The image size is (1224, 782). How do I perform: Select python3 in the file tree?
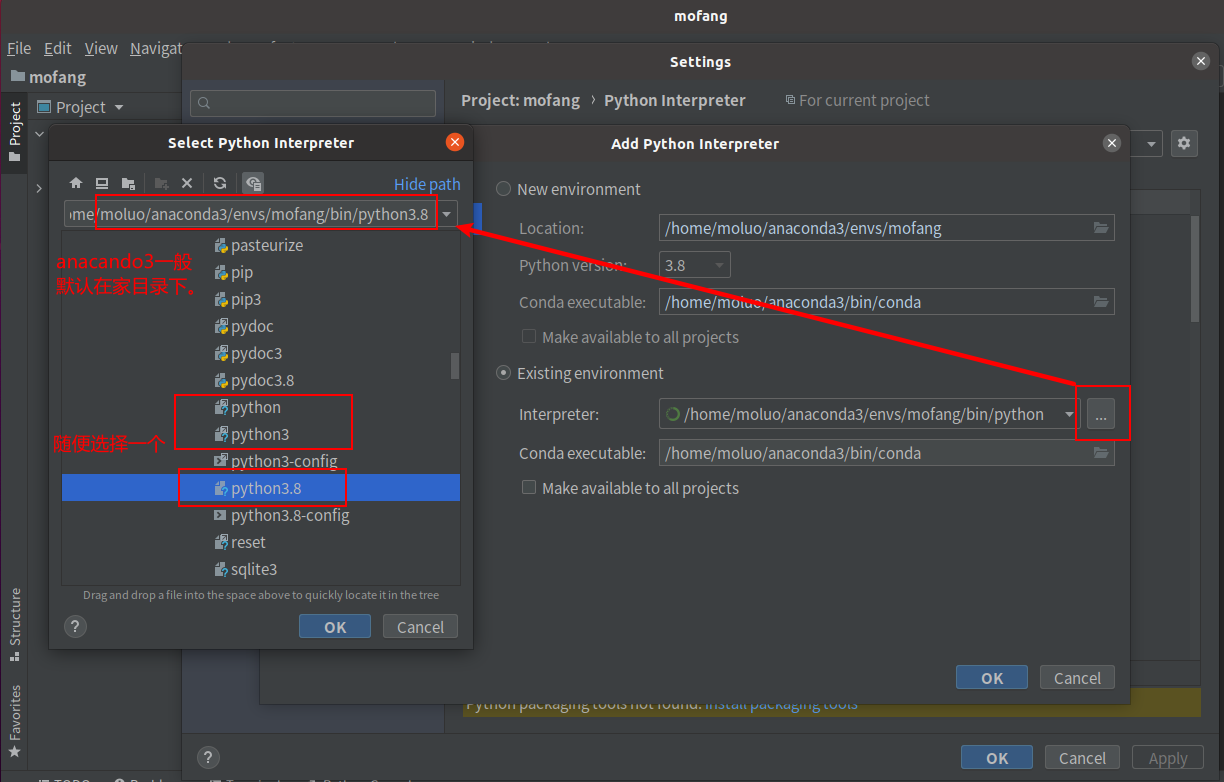261,434
